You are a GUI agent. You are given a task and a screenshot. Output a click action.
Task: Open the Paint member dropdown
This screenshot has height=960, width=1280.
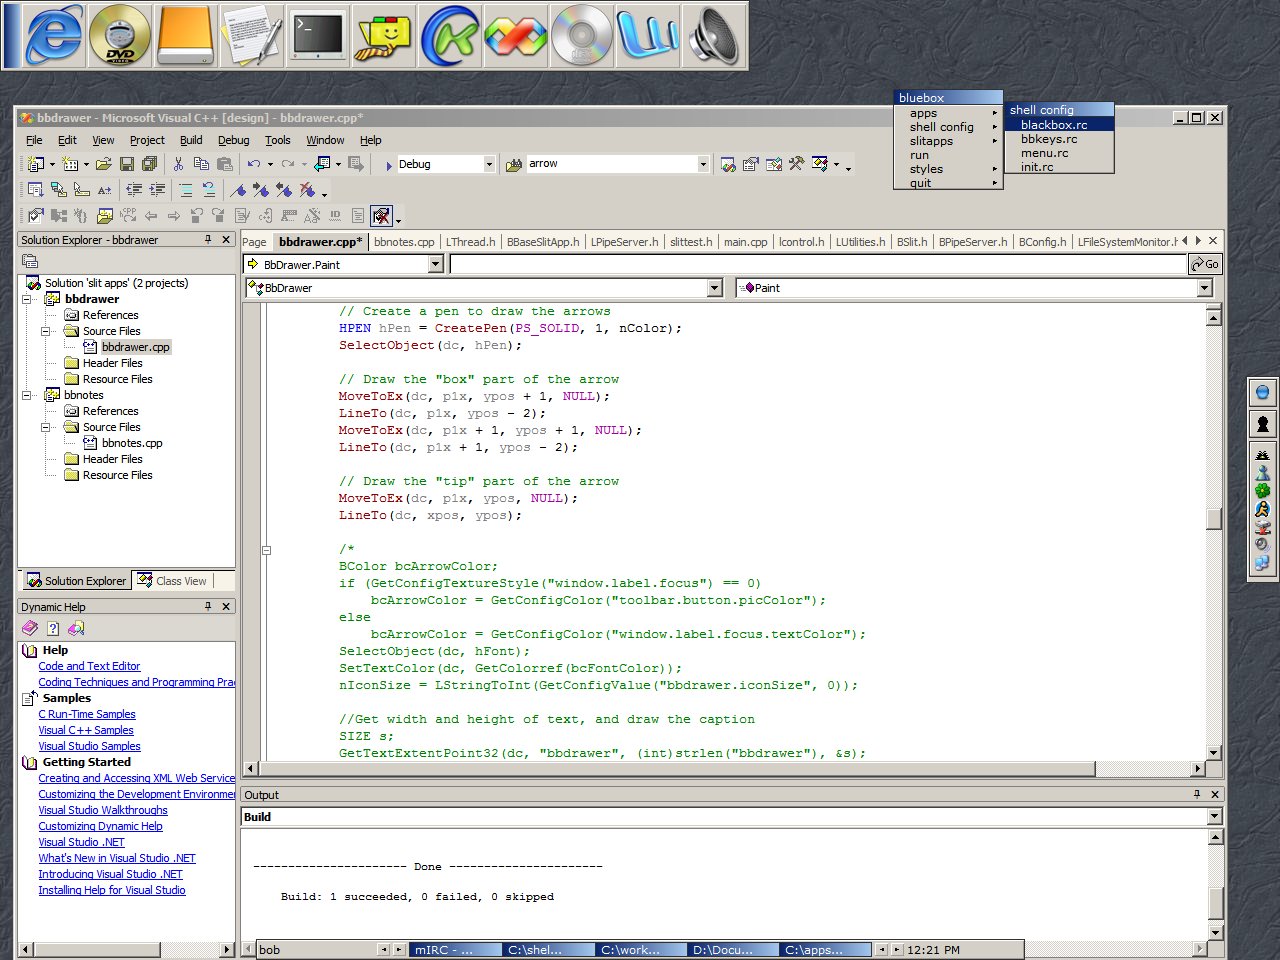(x=1204, y=288)
